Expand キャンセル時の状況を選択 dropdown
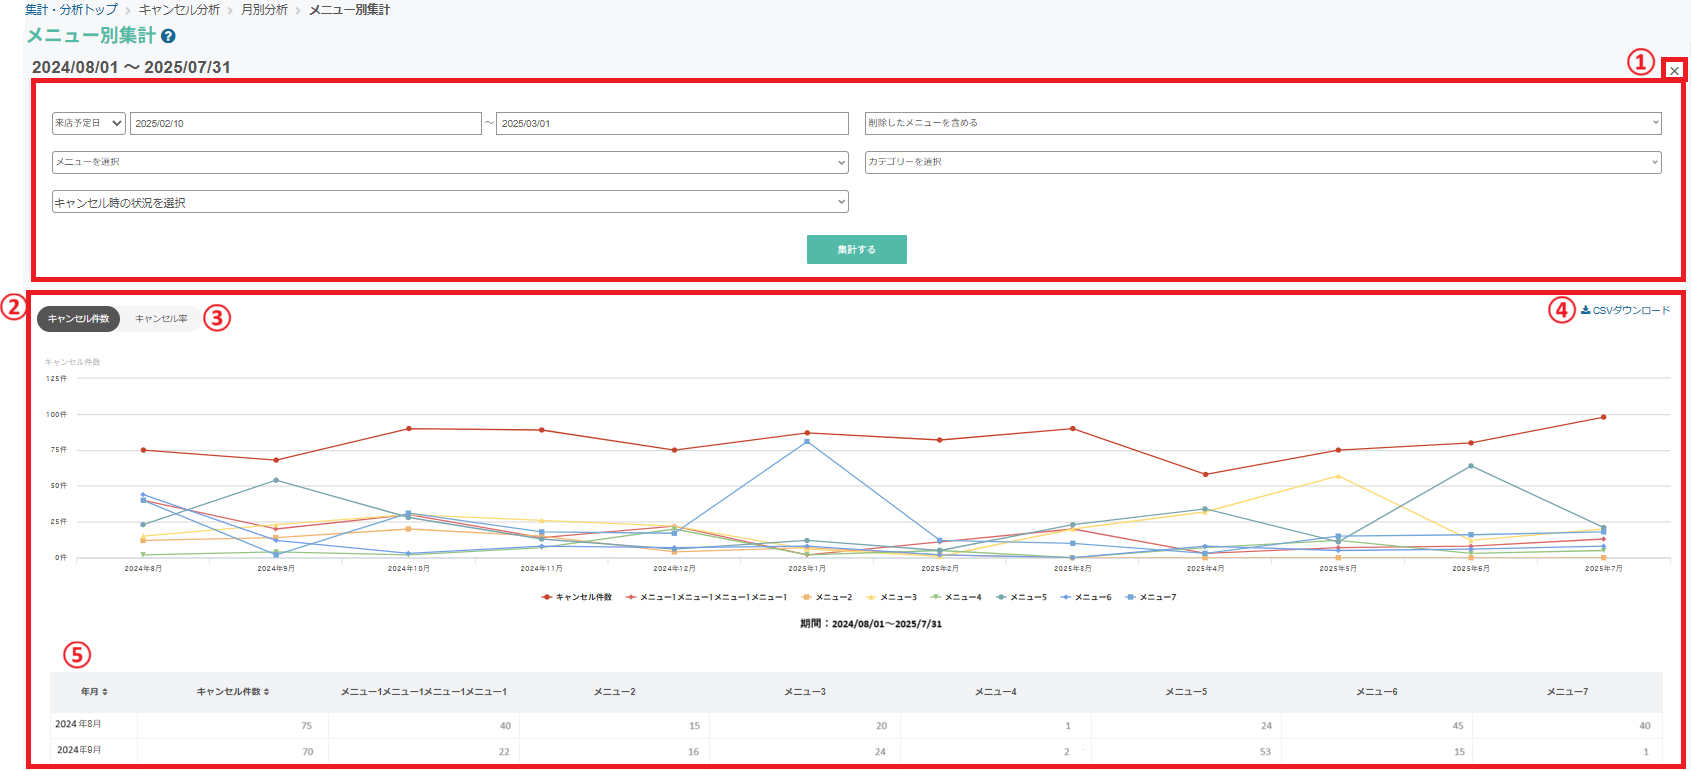Viewport: 1691px width, 770px height. tap(450, 202)
